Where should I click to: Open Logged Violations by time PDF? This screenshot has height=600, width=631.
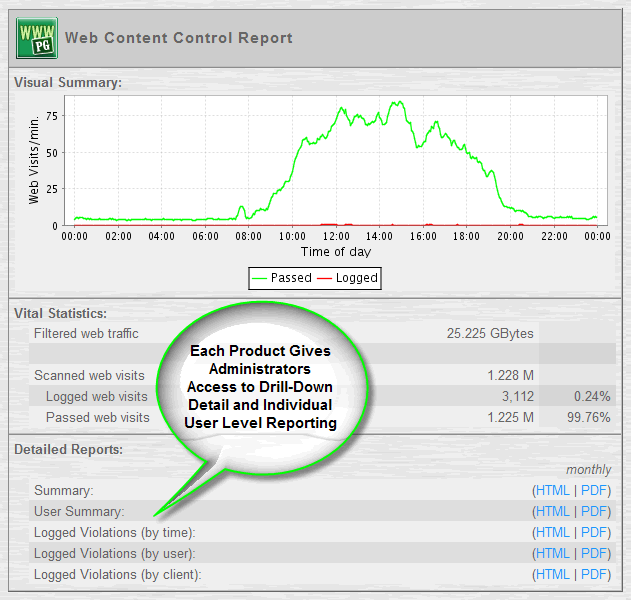(595, 533)
